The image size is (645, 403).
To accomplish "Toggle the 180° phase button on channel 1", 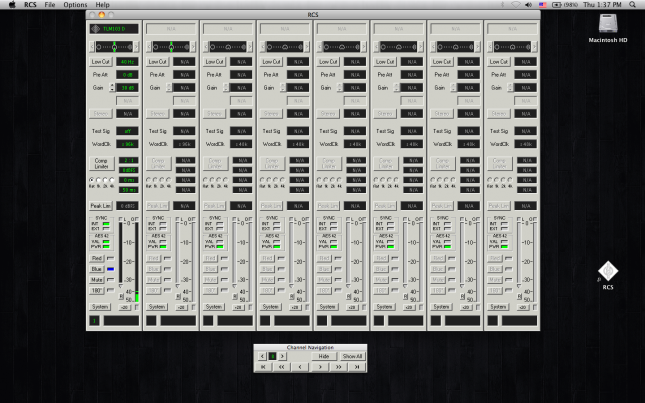I will (x=98, y=290).
